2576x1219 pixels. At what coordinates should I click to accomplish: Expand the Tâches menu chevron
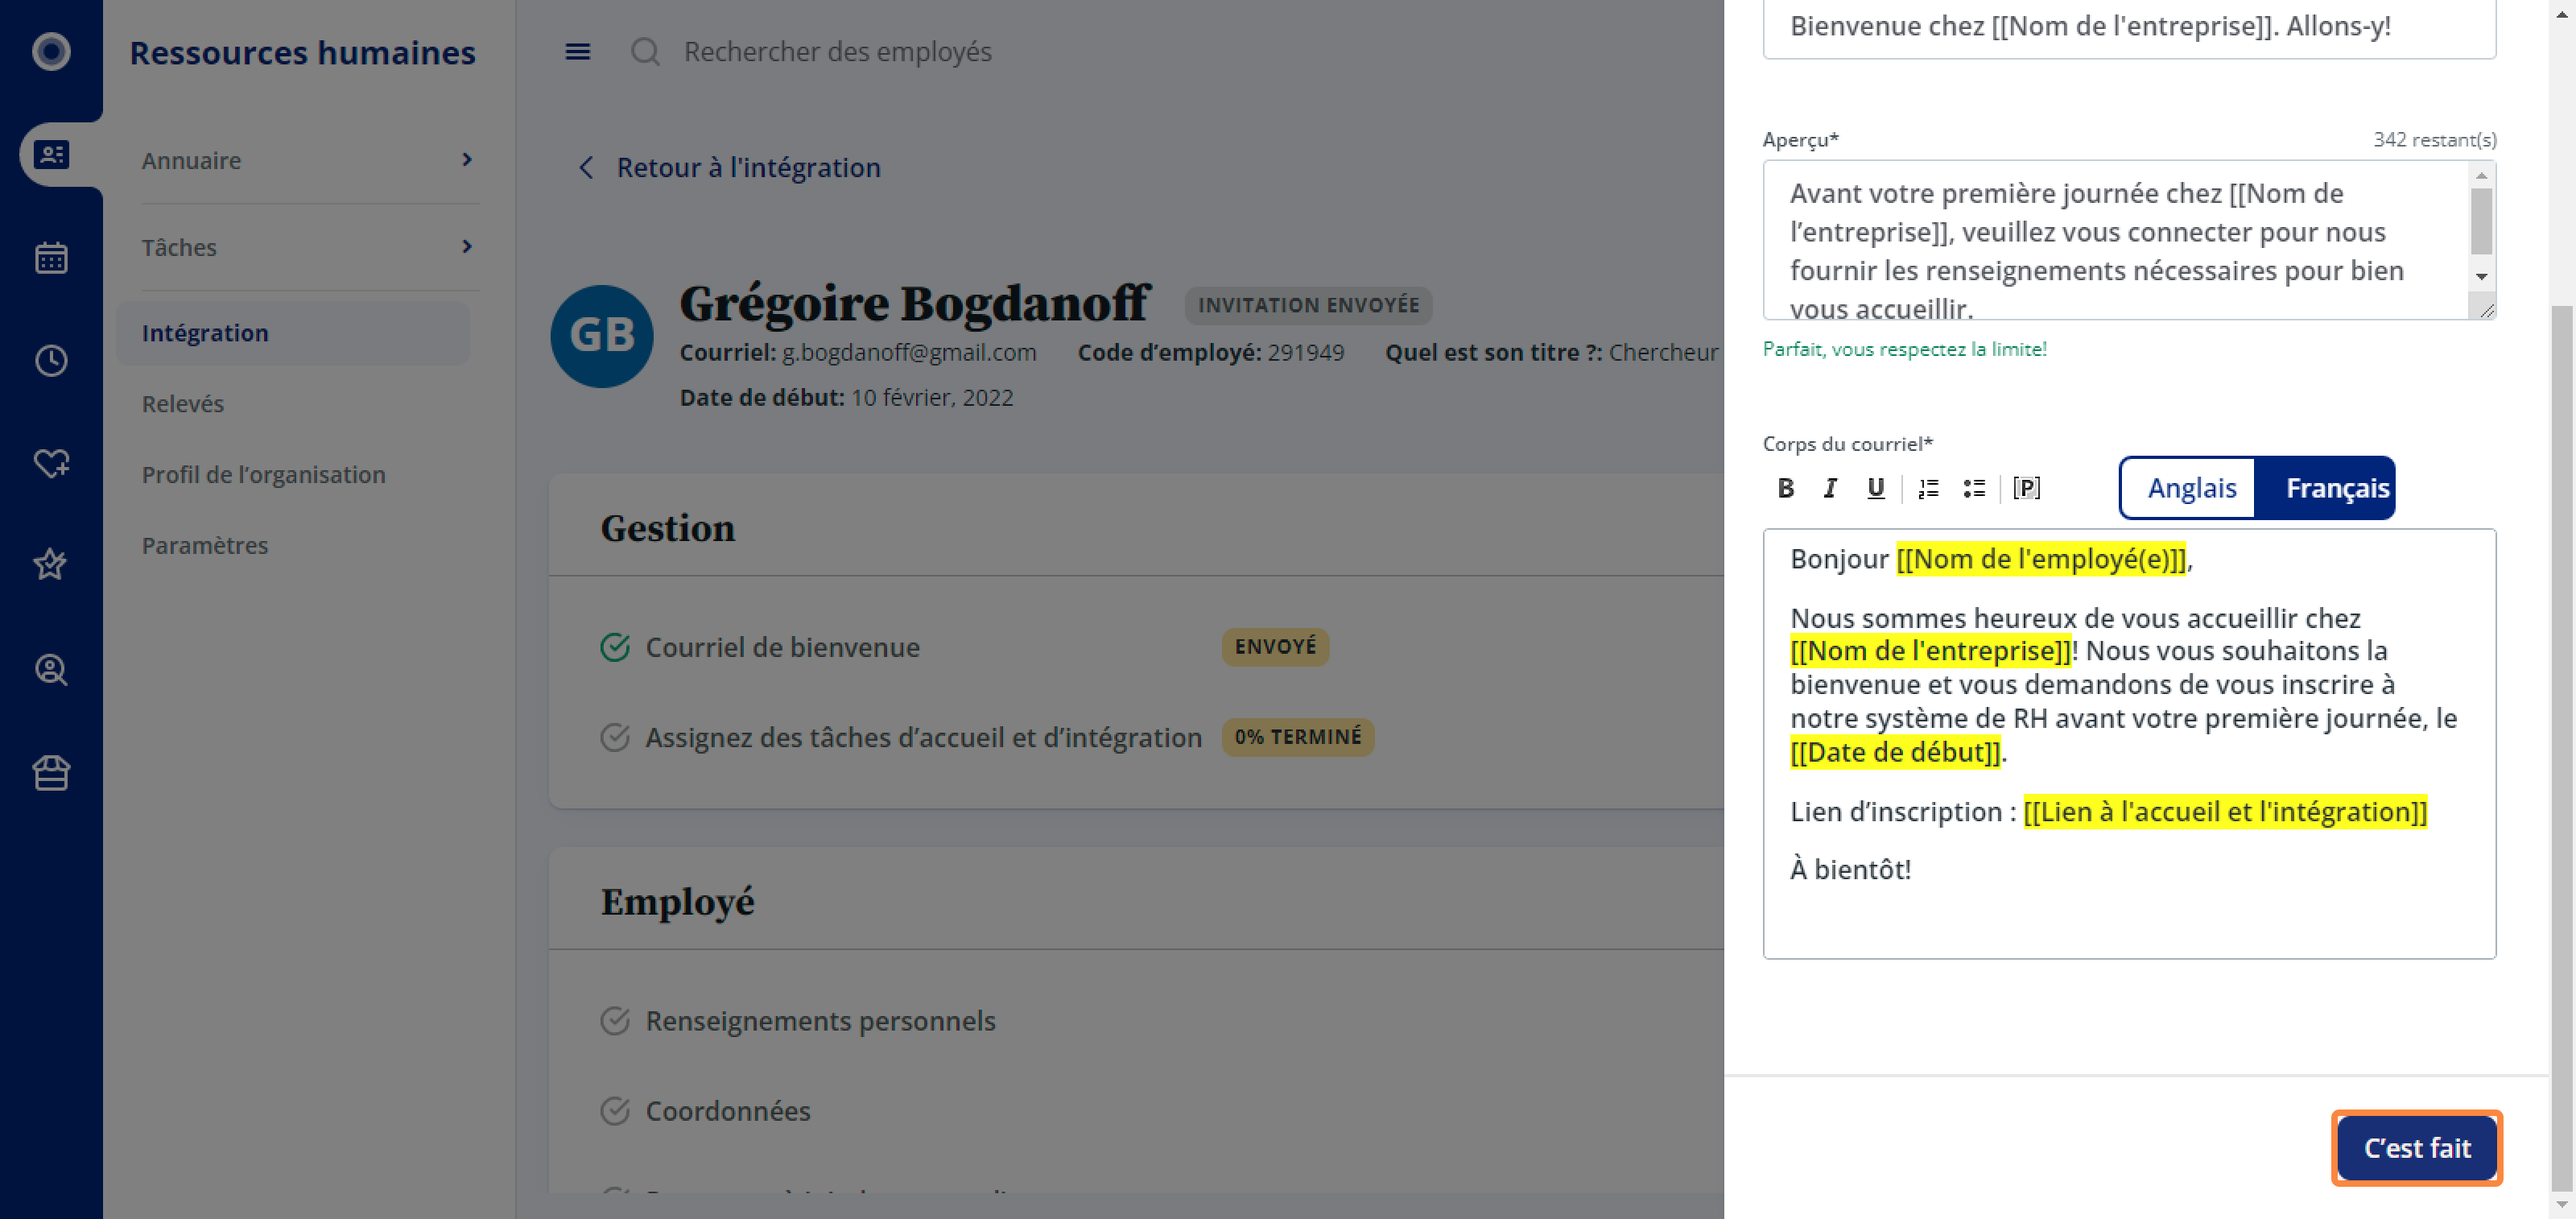pos(467,246)
